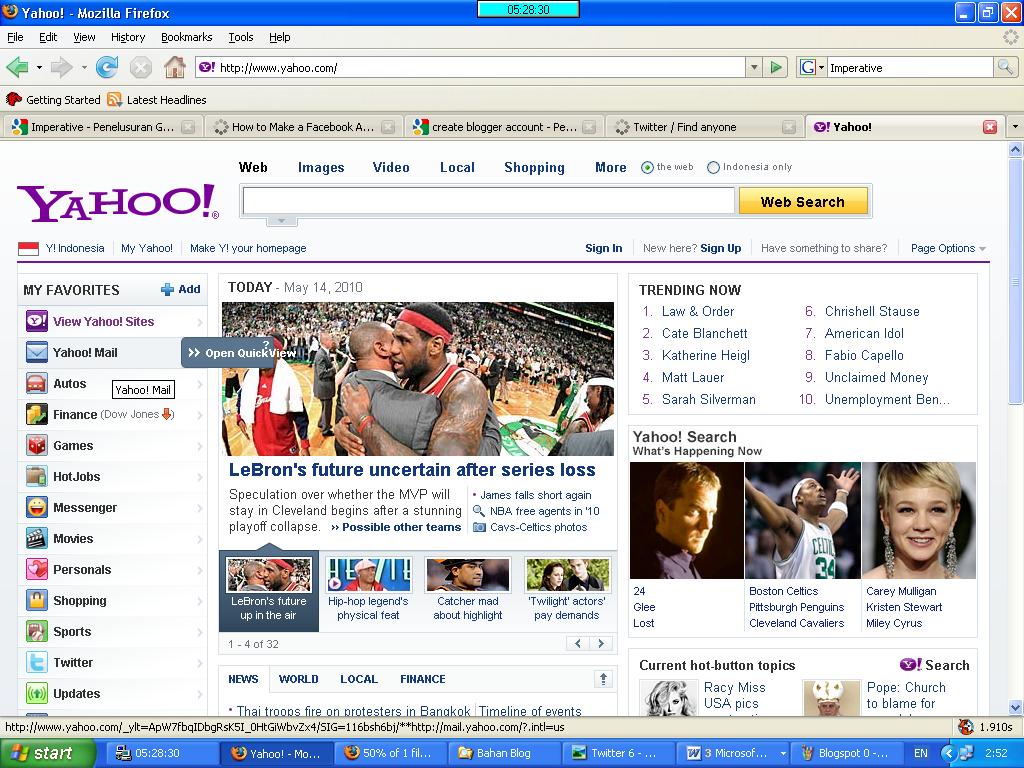The height and width of the screenshot is (768, 1024).
Task: Open the History menu
Action: [128, 37]
